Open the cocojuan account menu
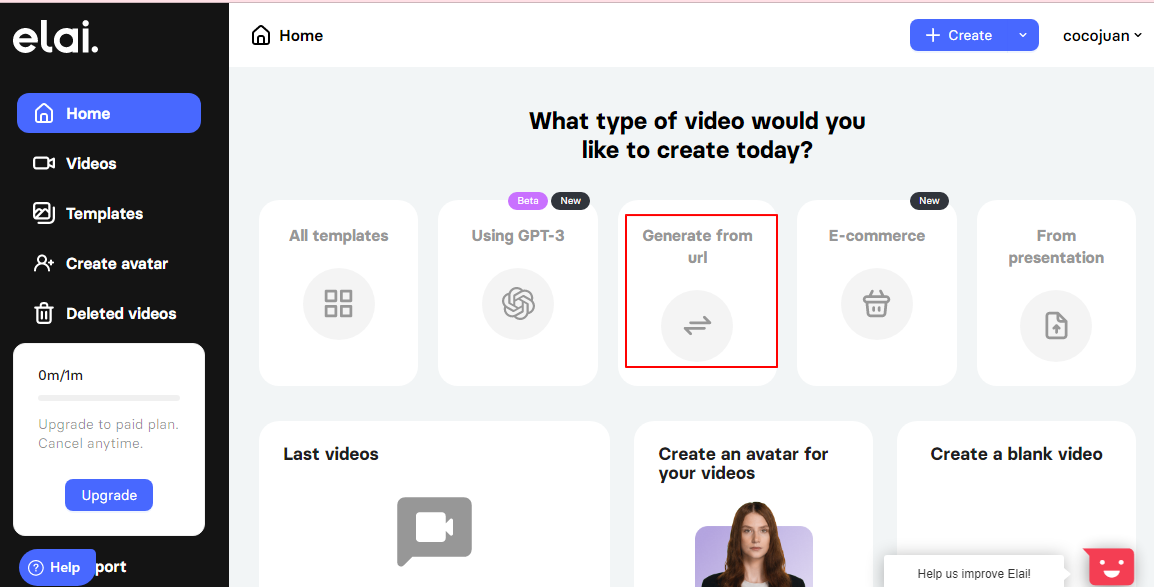This screenshot has height=587, width=1154. click(1102, 35)
